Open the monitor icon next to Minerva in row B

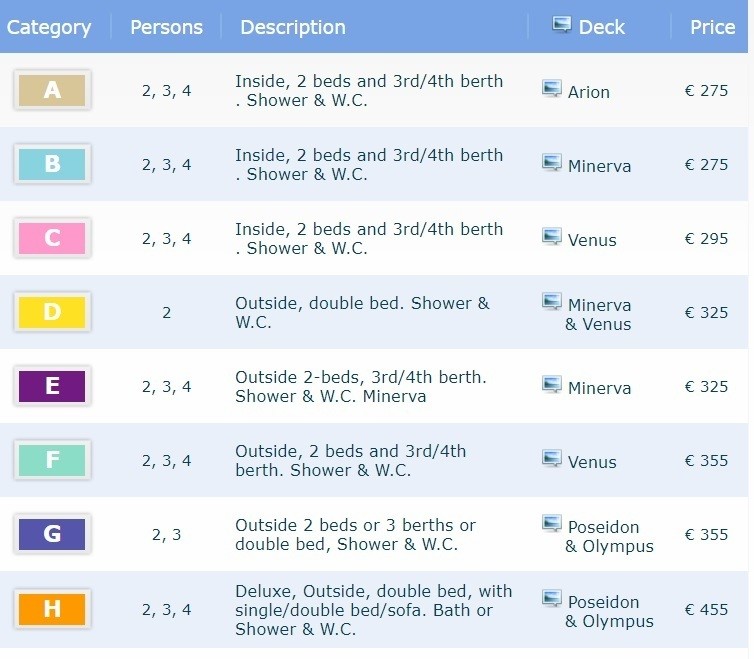click(x=552, y=162)
